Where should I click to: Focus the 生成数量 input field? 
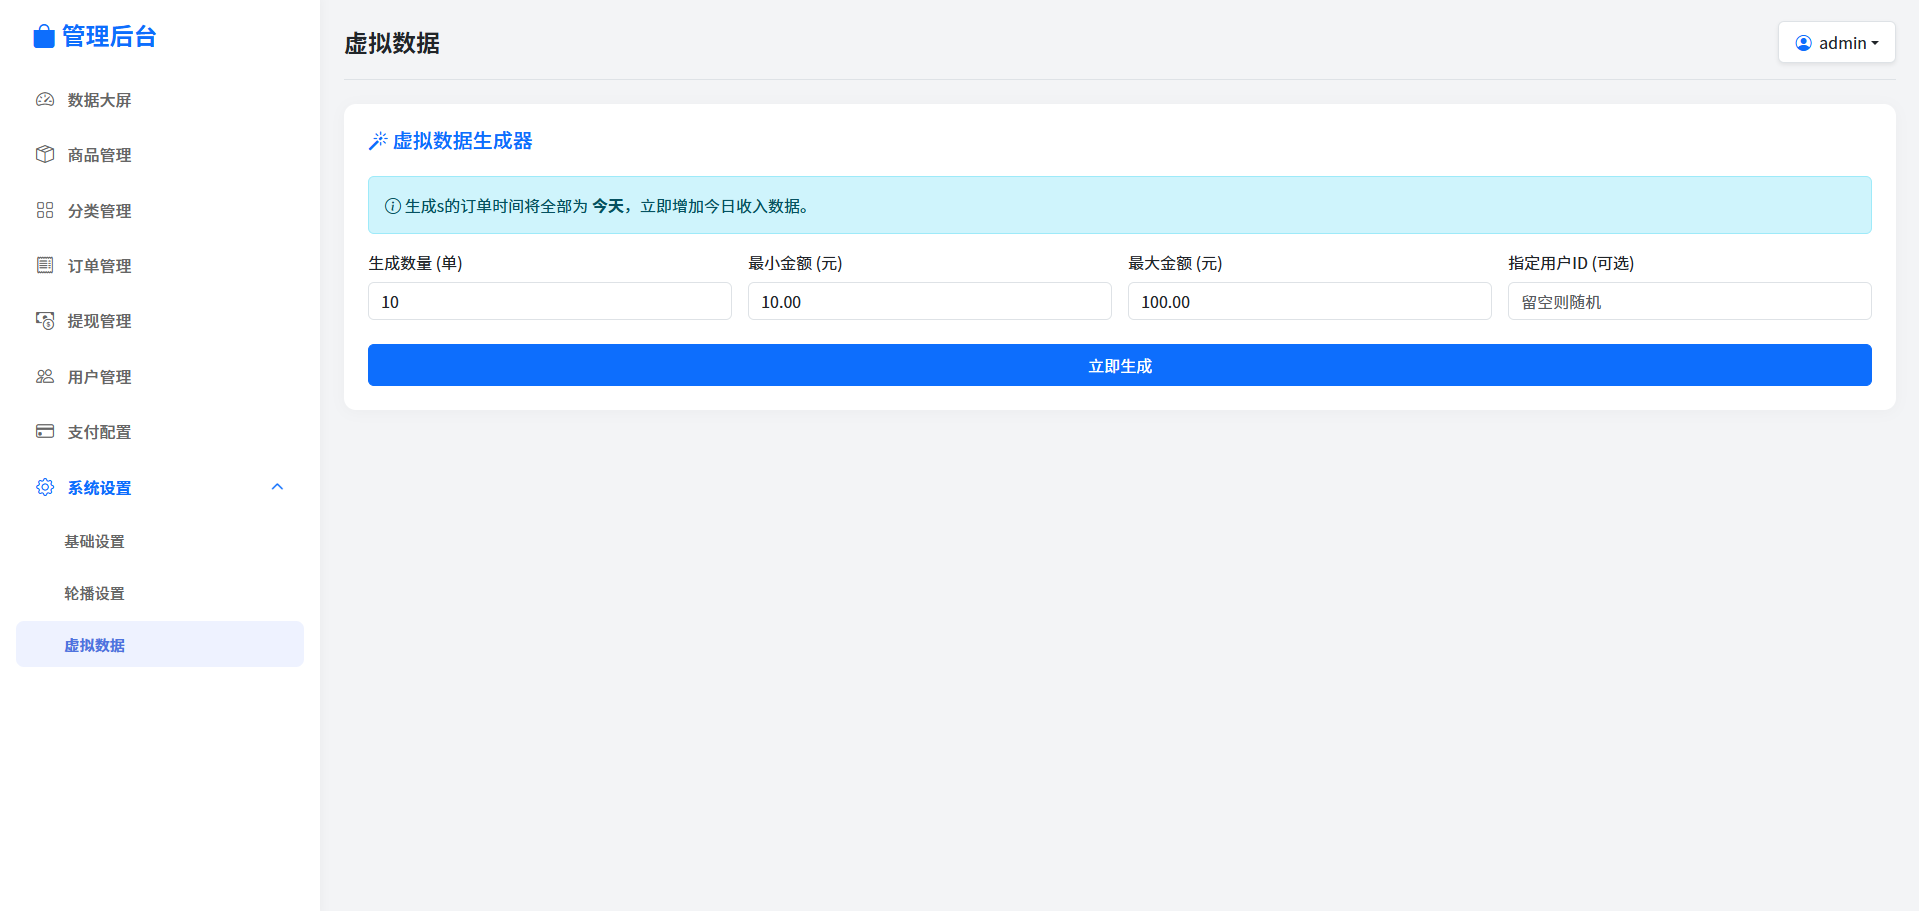point(549,302)
